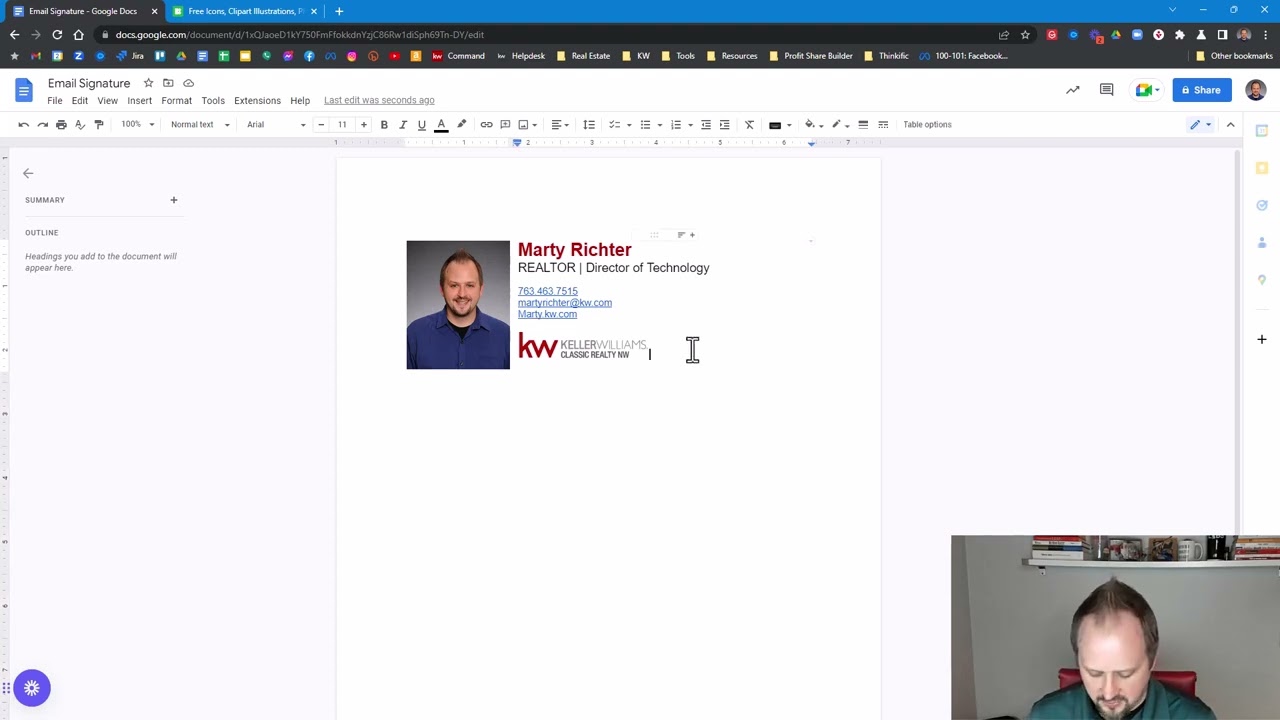
Task: Click the Undo arrow in toolbar
Action: [x=23, y=124]
